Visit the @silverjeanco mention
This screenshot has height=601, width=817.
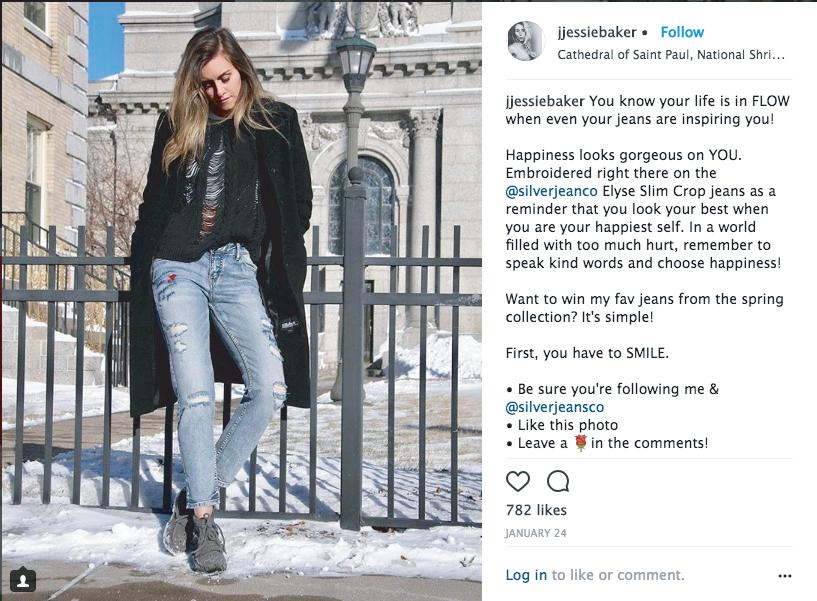(551, 191)
